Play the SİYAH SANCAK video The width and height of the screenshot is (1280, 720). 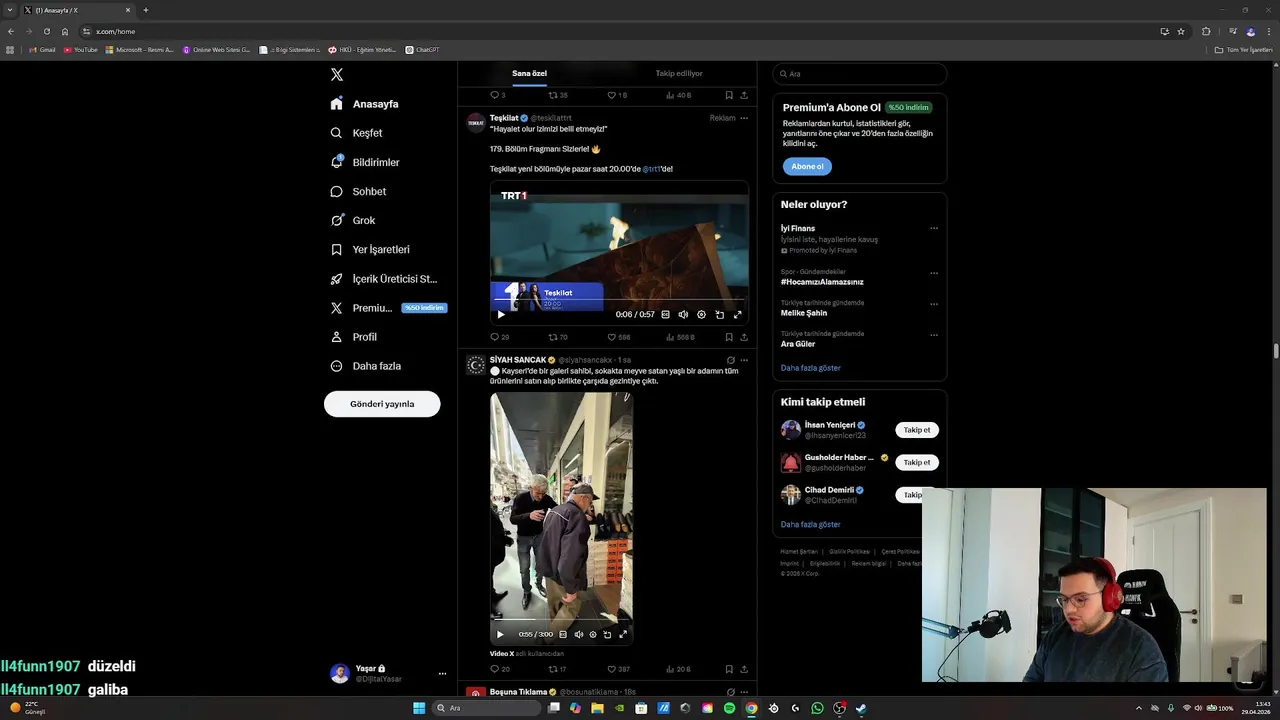[x=500, y=634]
